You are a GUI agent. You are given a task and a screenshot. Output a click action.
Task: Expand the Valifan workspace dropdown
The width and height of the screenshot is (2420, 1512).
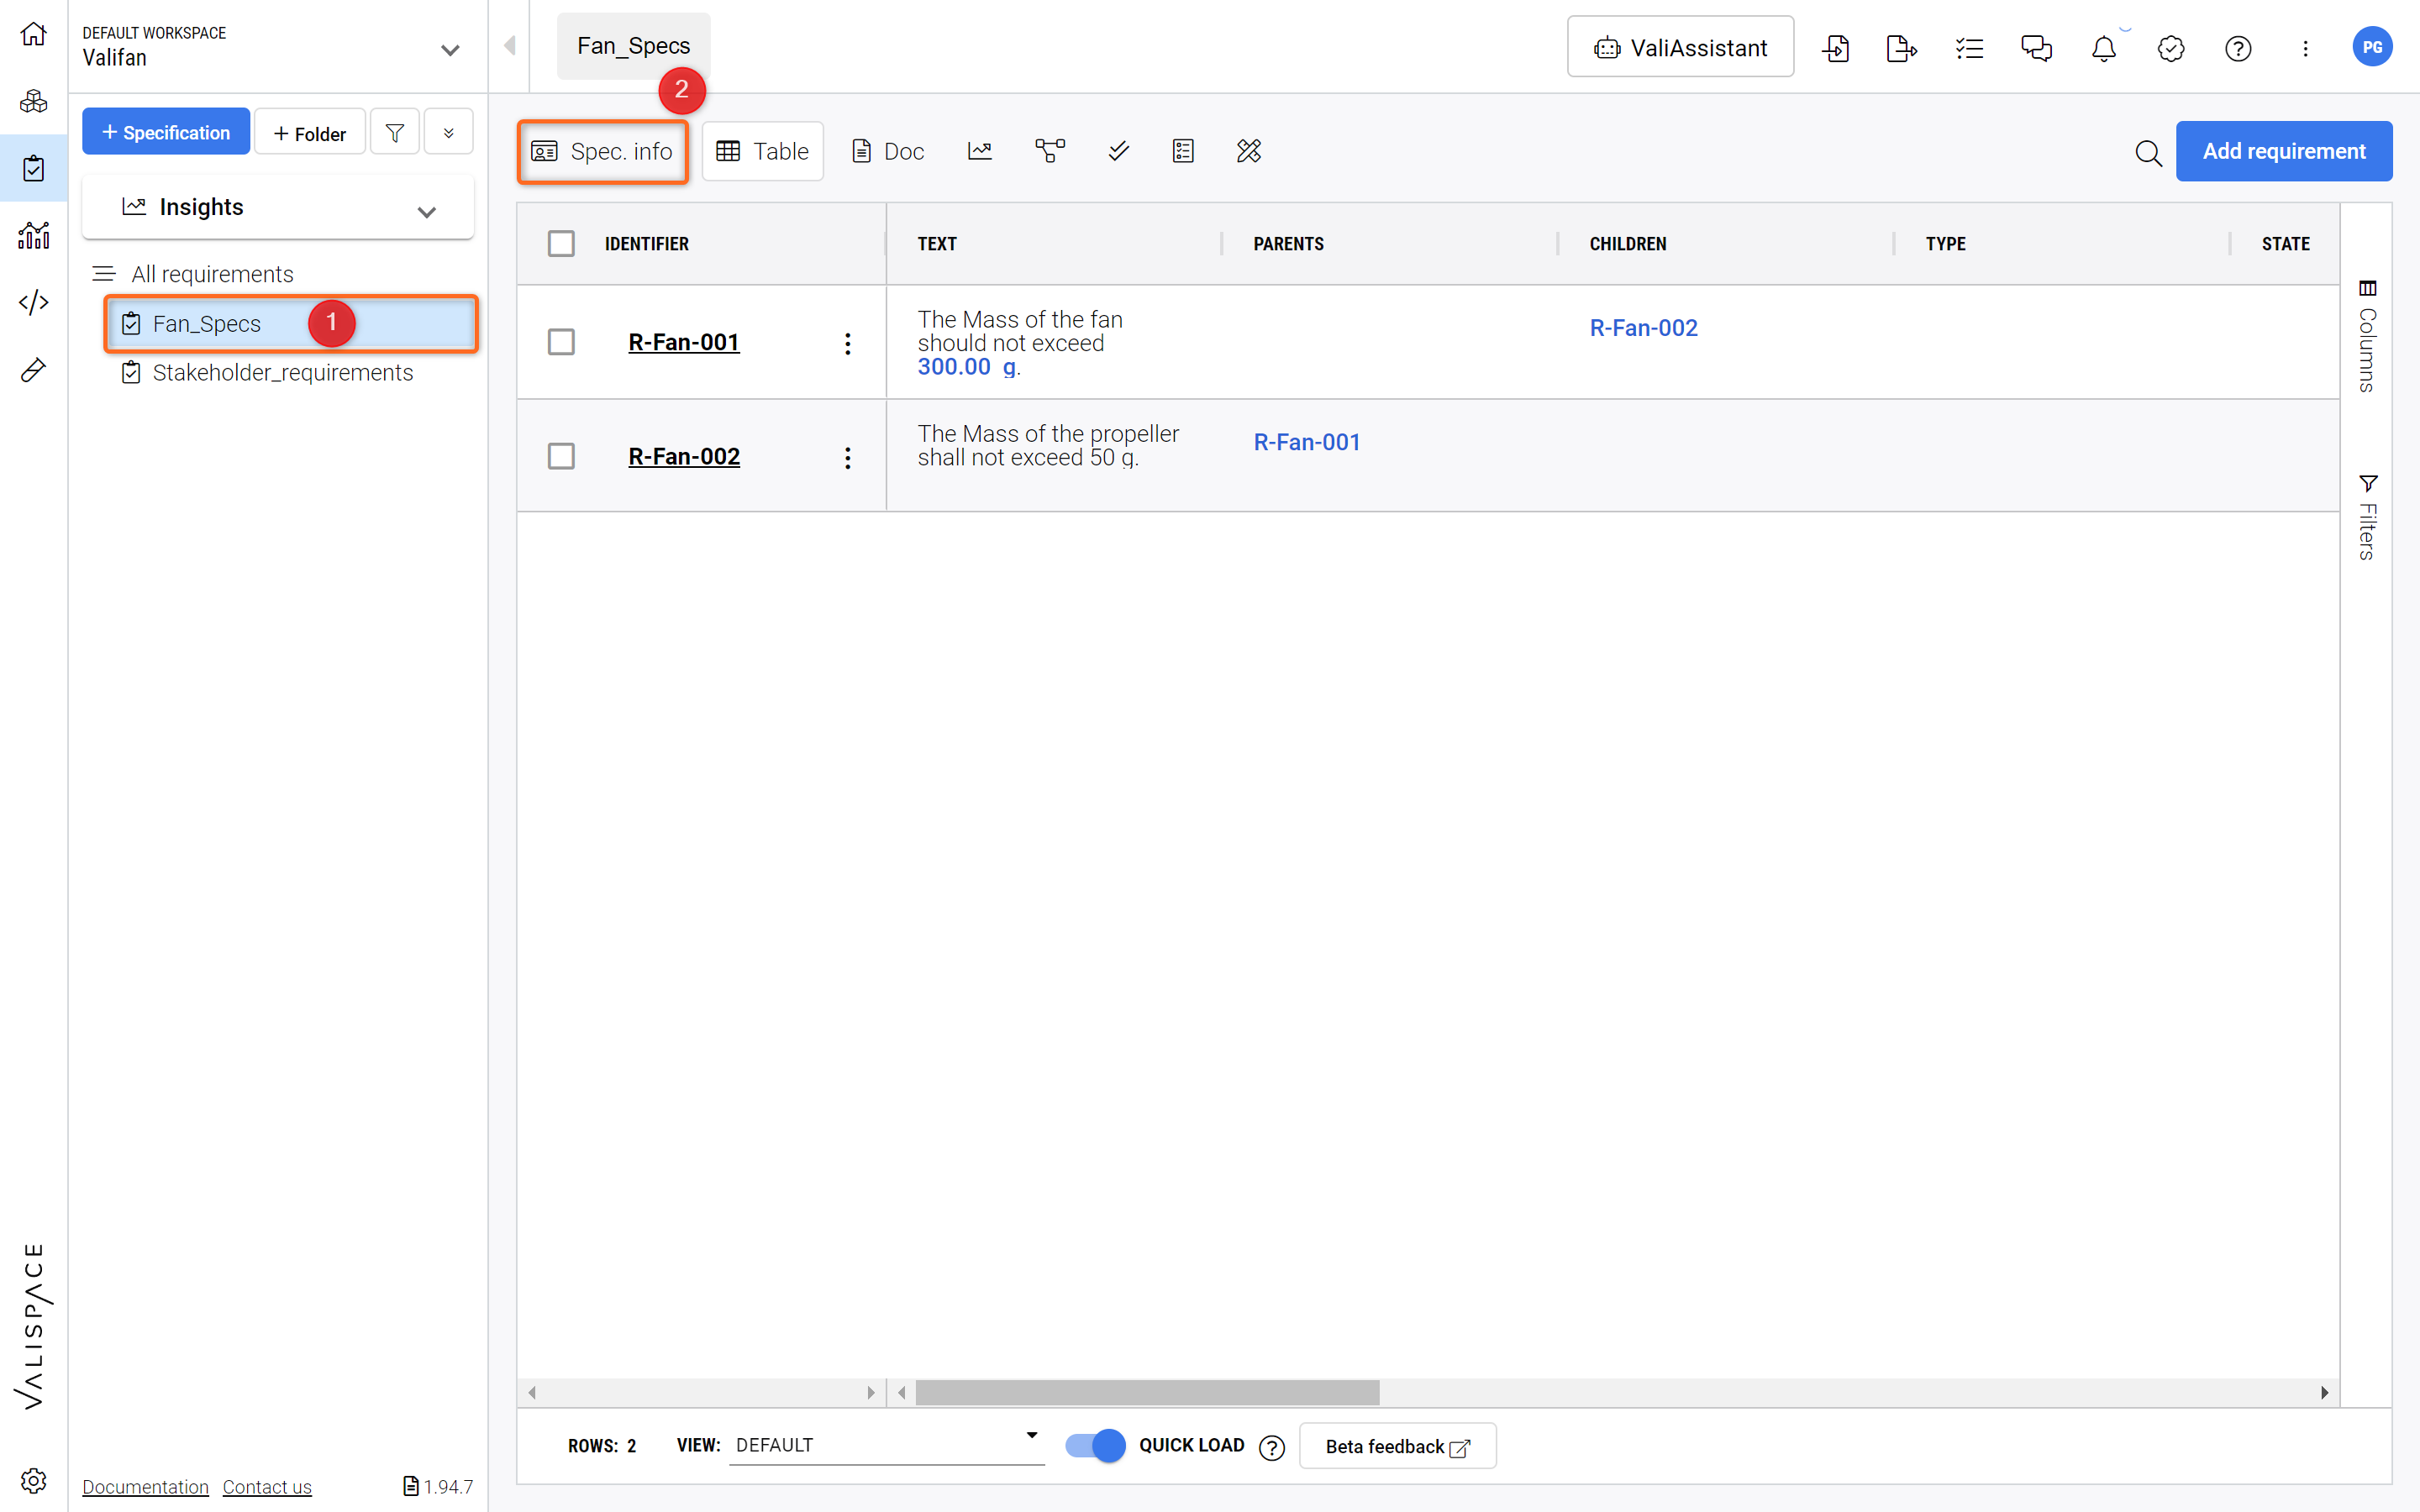point(450,49)
